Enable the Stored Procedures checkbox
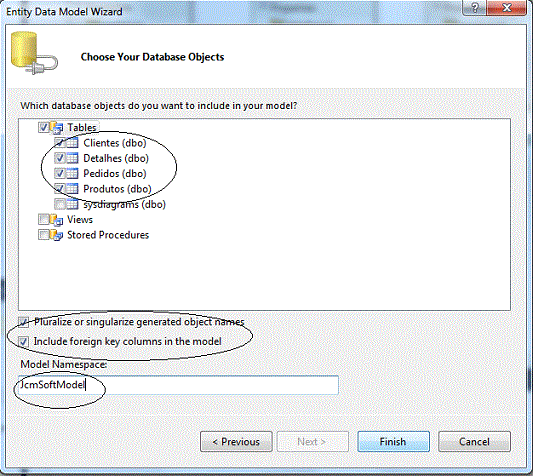This screenshot has height=476, width=533. [x=44, y=235]
